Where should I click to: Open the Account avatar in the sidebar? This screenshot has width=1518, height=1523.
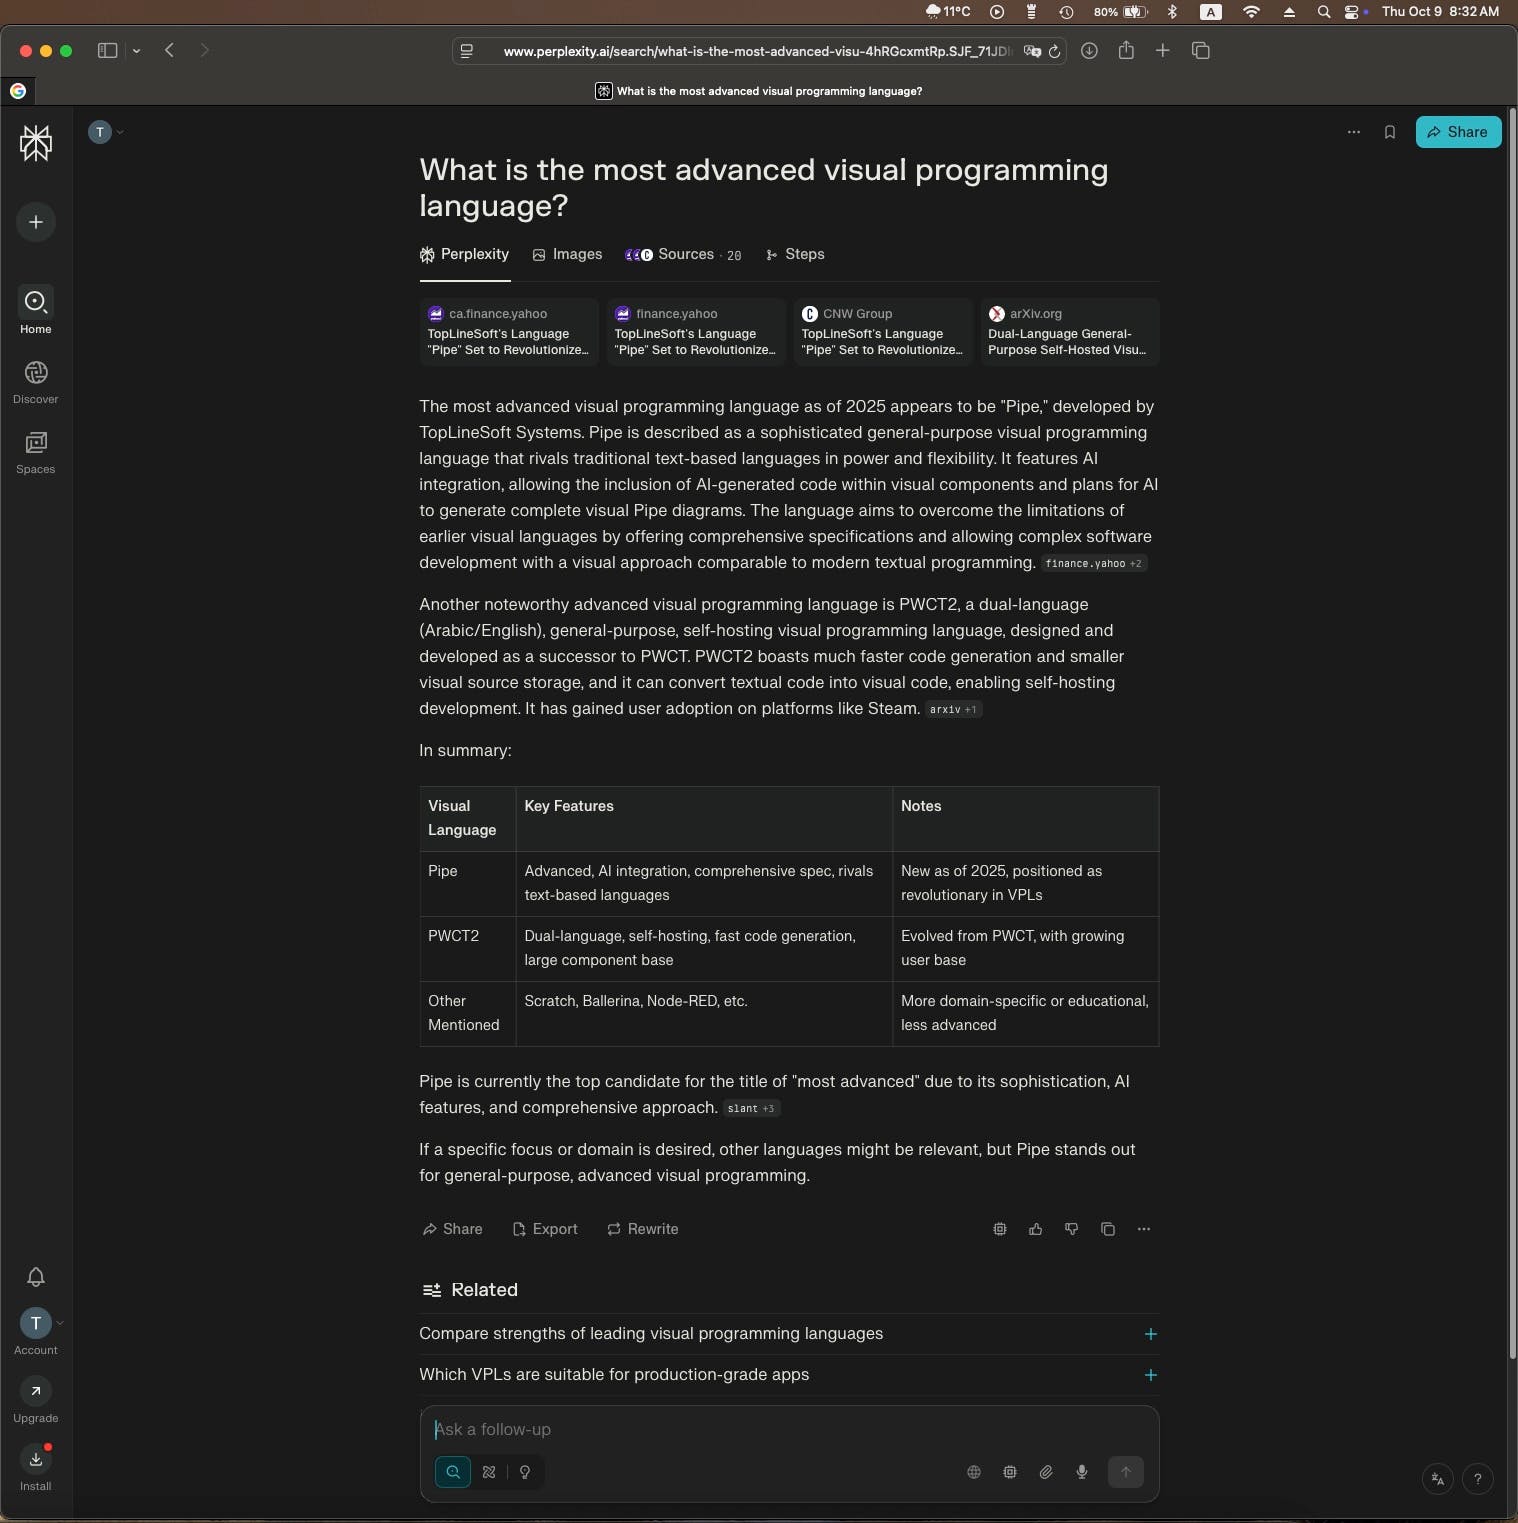36,1323
